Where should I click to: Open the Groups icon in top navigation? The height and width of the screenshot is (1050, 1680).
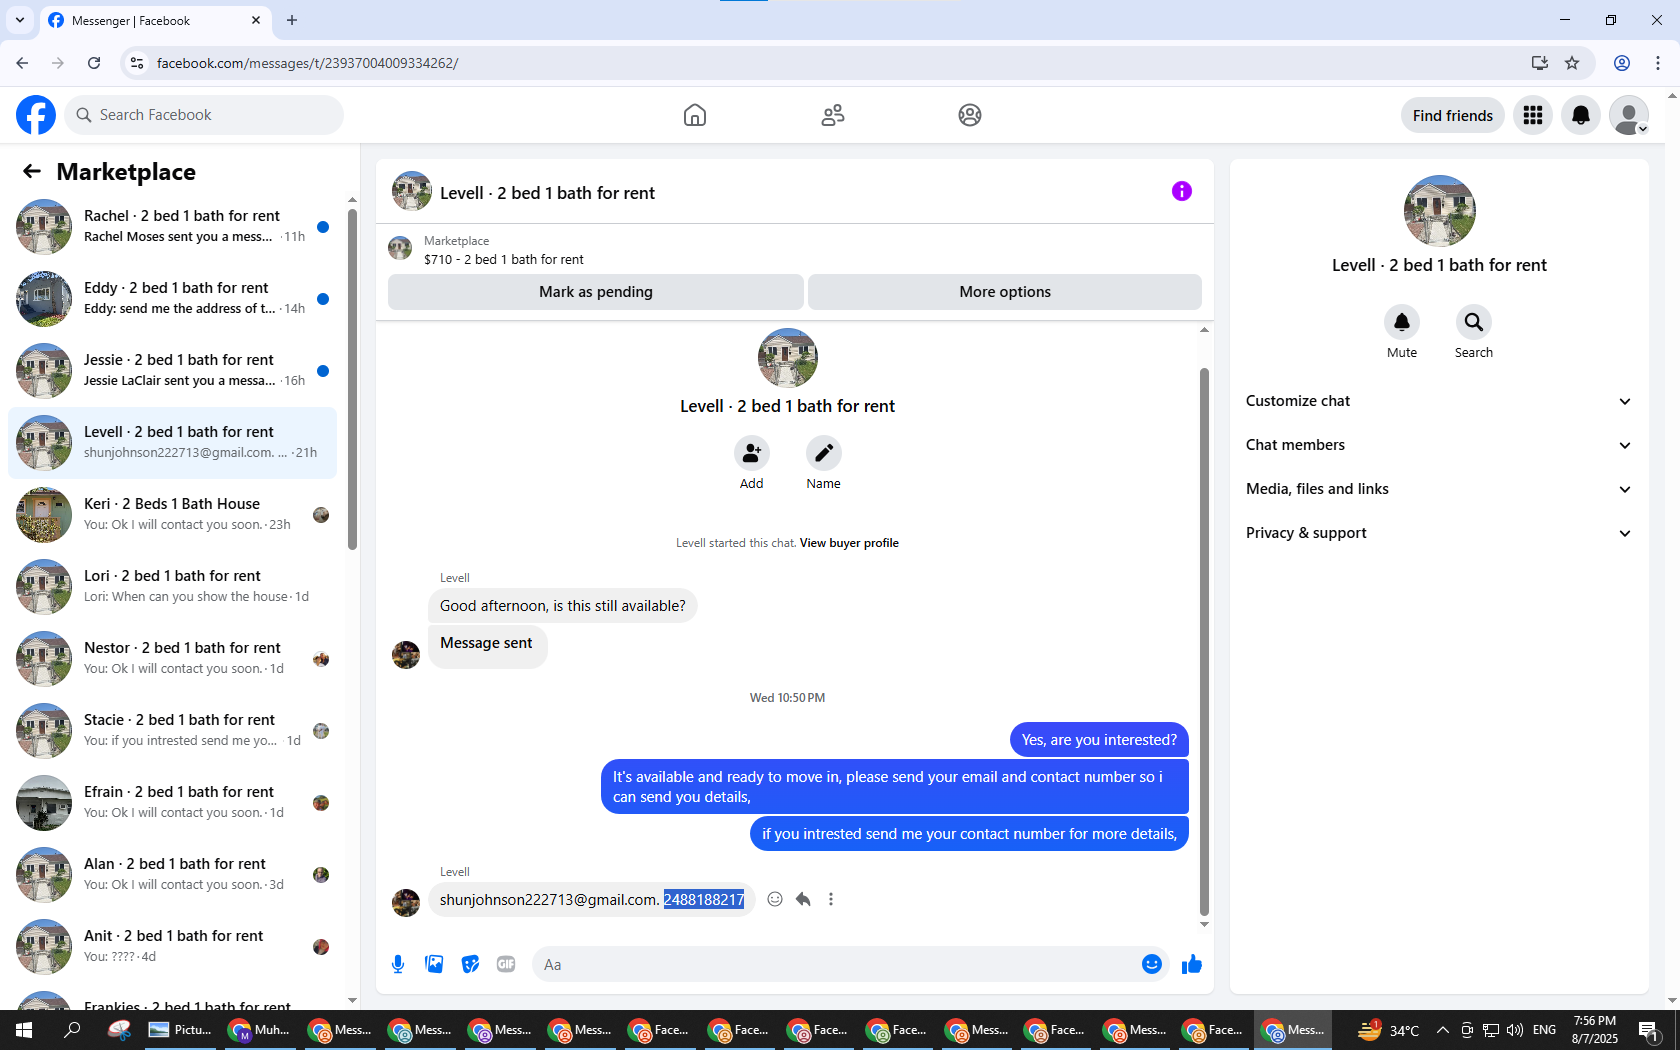[970, 115]
